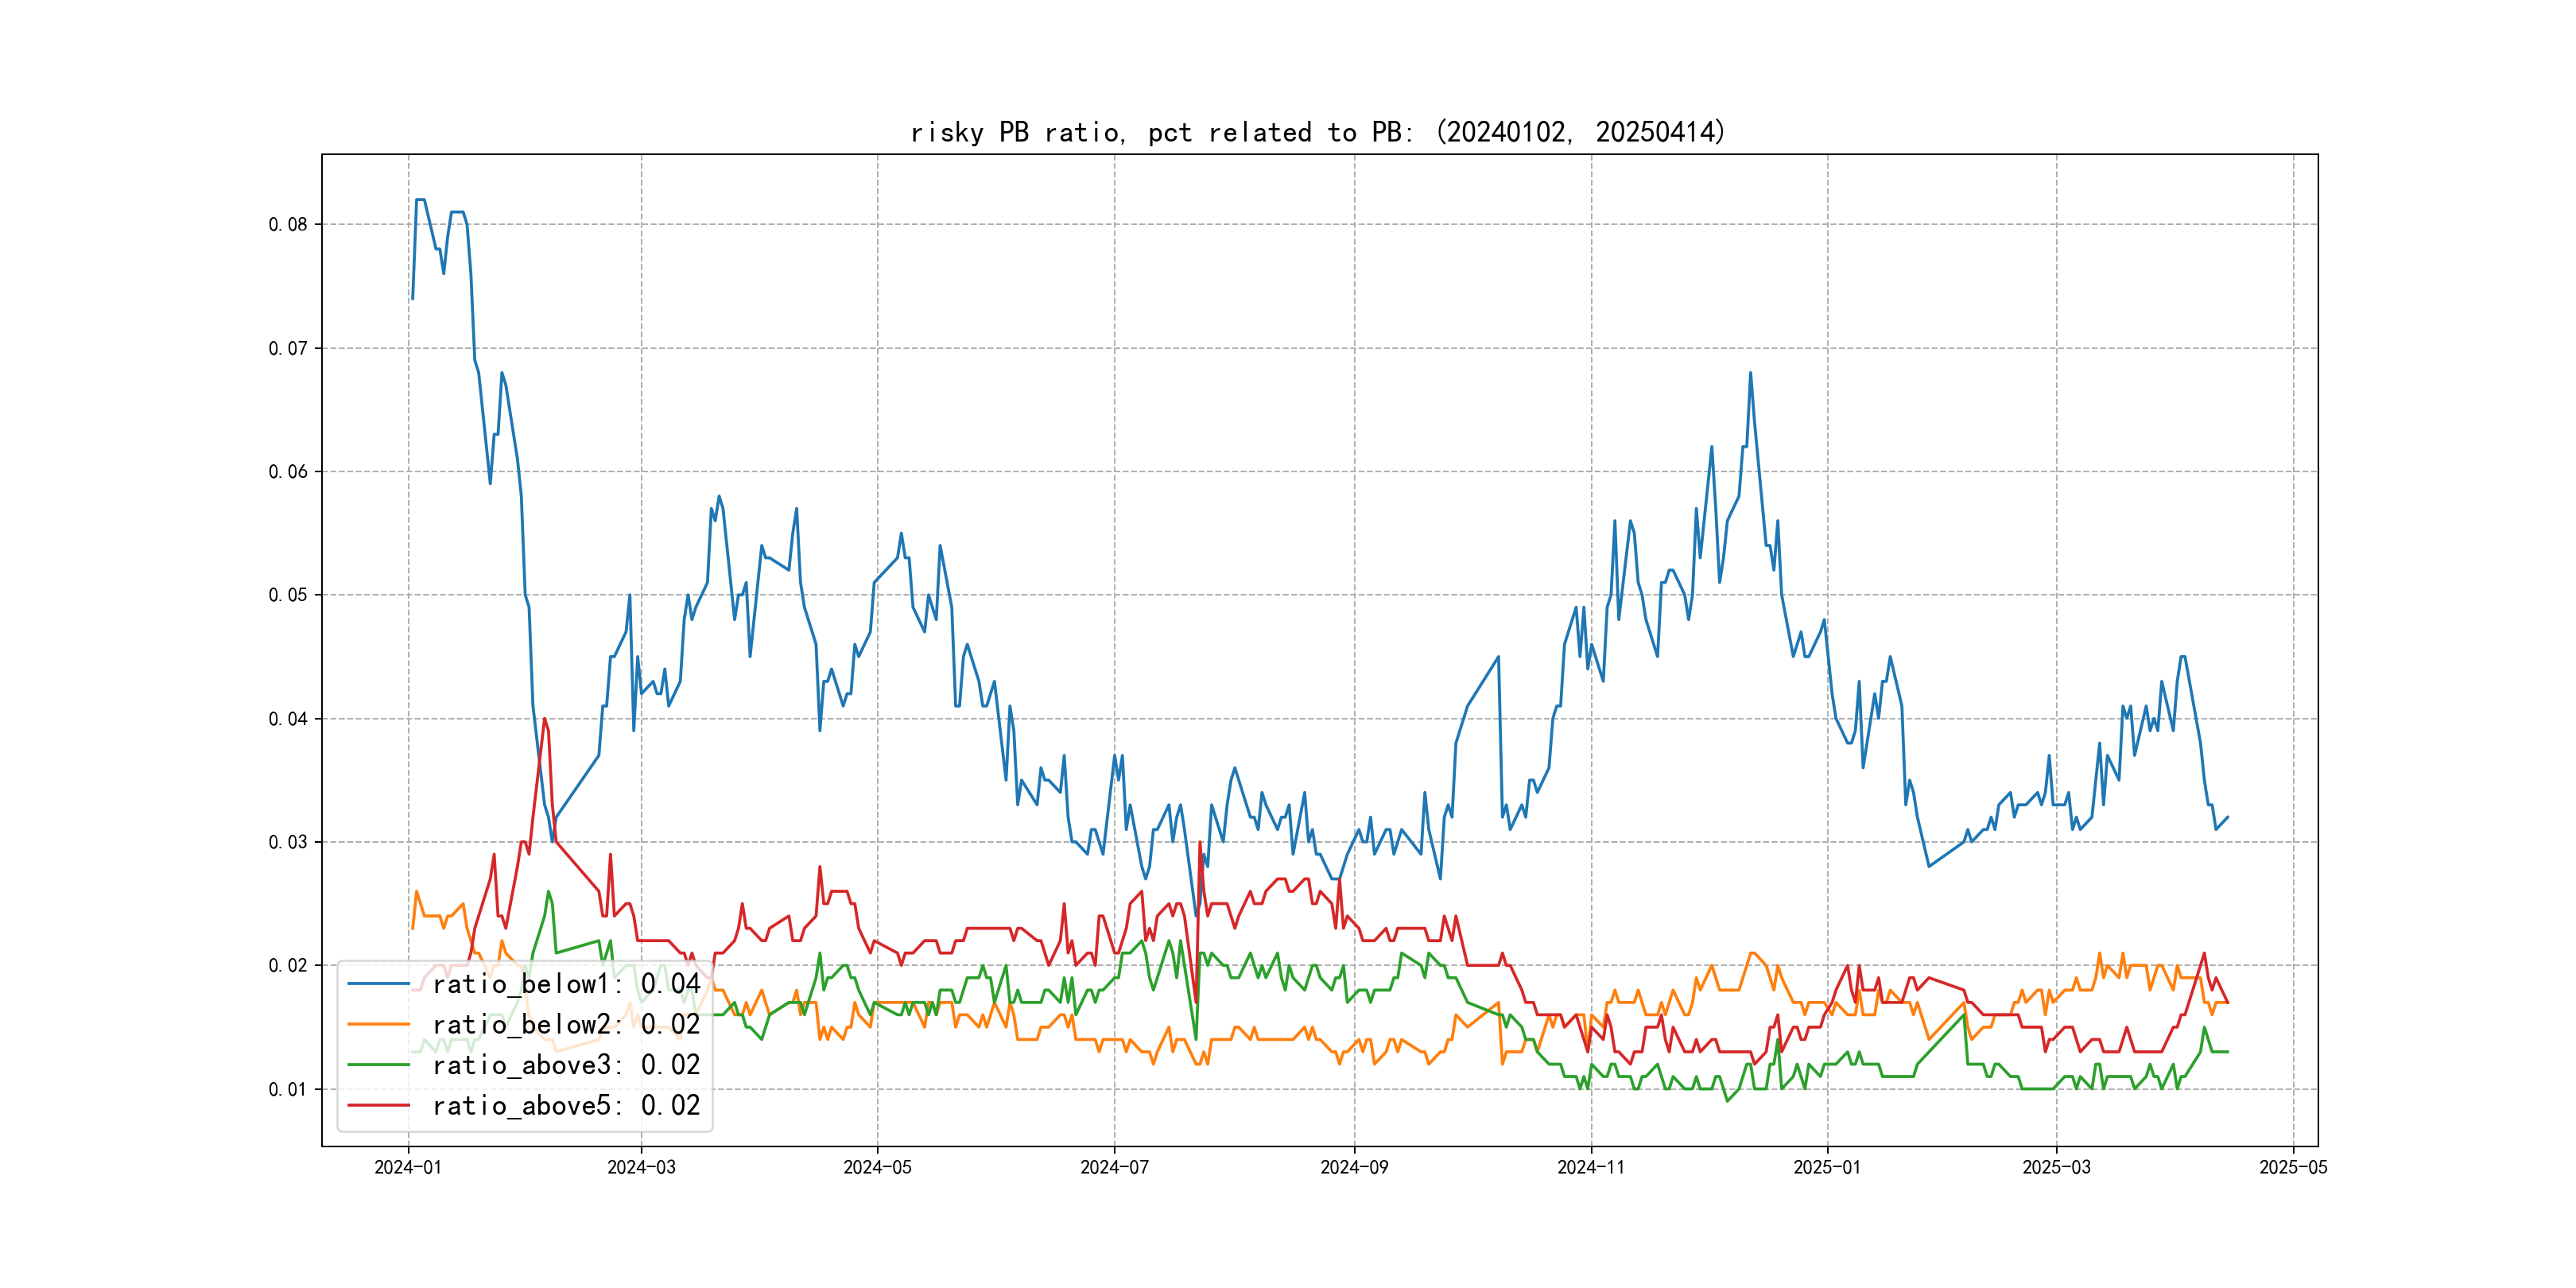Click the 0.01 y-axis tick label

coord(288,1089)
